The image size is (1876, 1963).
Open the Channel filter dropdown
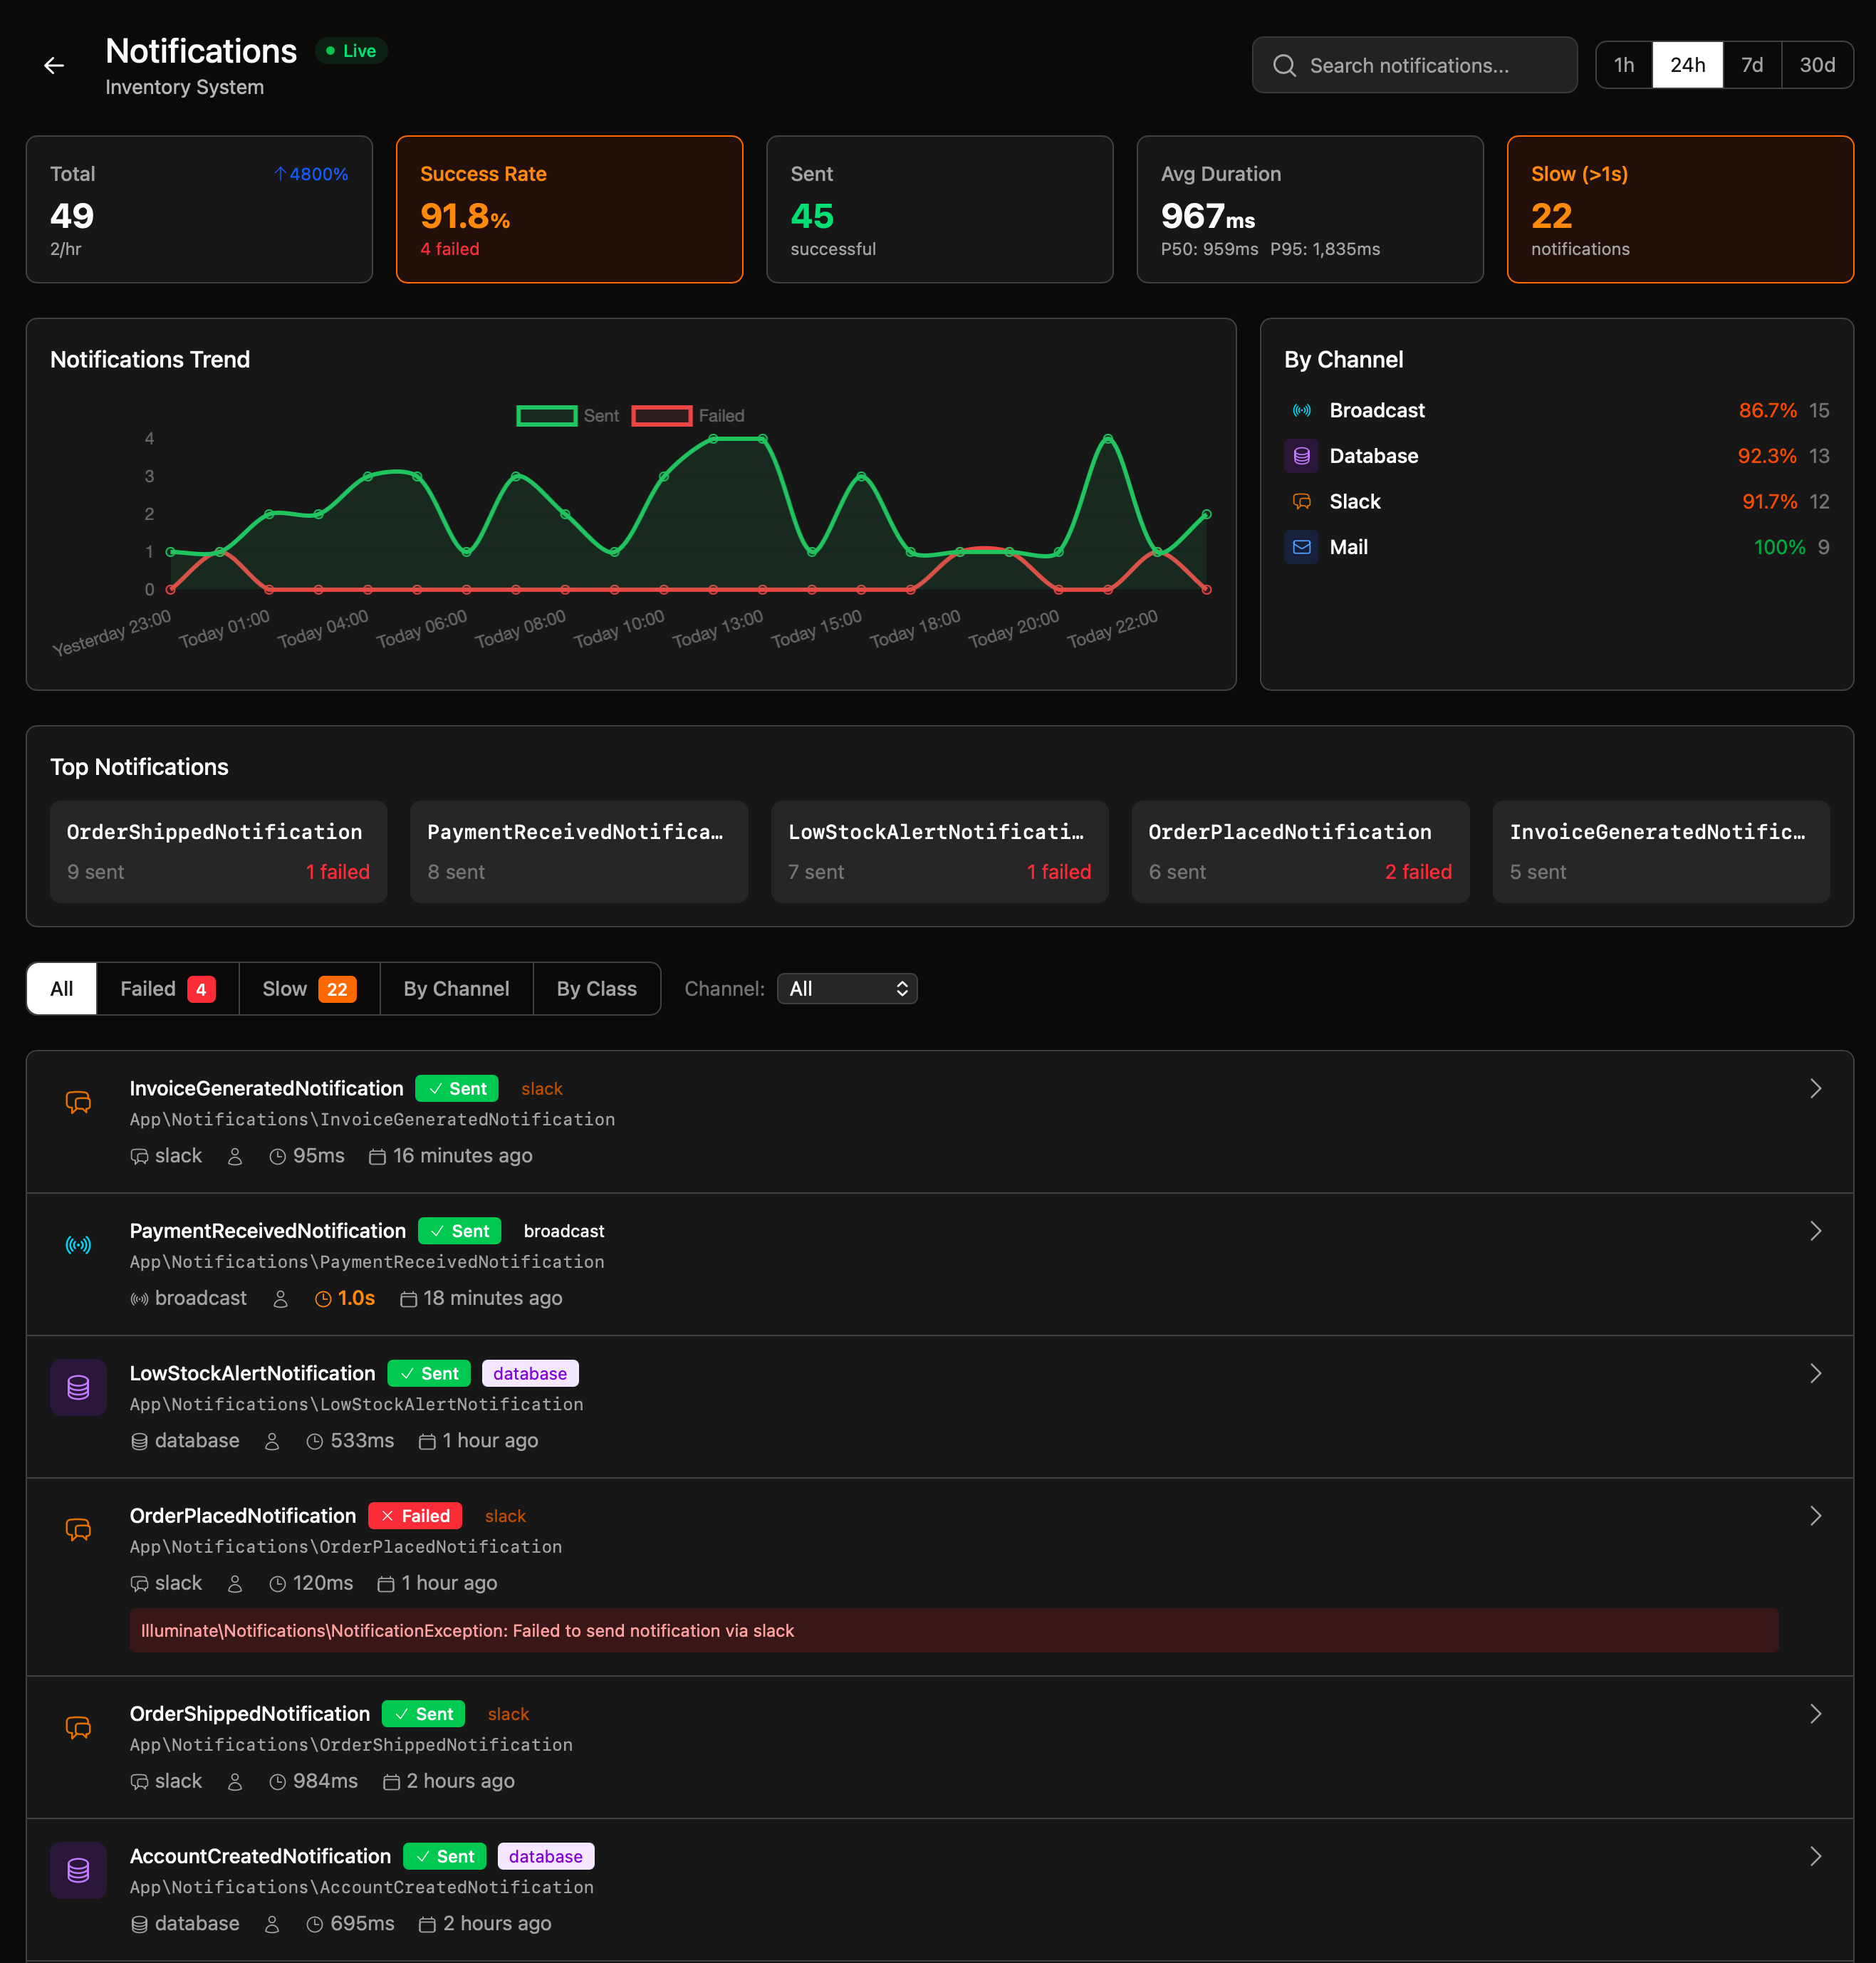[847, 989]
